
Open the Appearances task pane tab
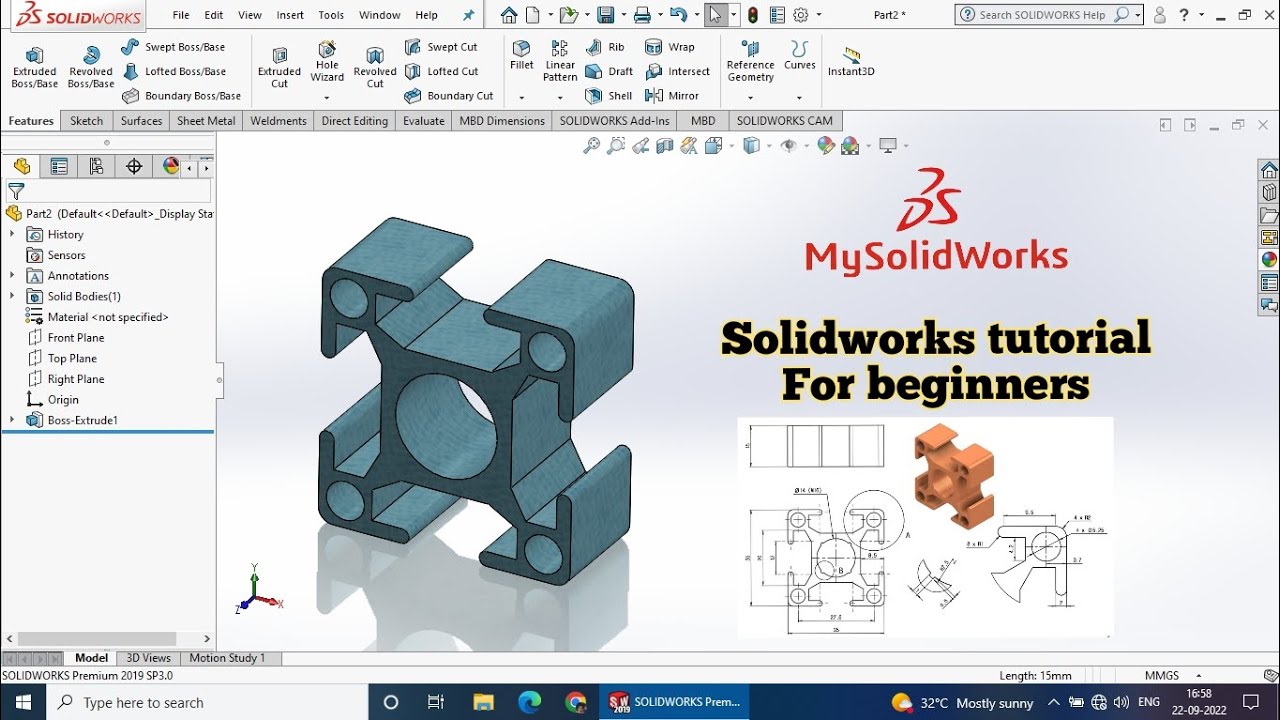click(x=1269, y=259)
